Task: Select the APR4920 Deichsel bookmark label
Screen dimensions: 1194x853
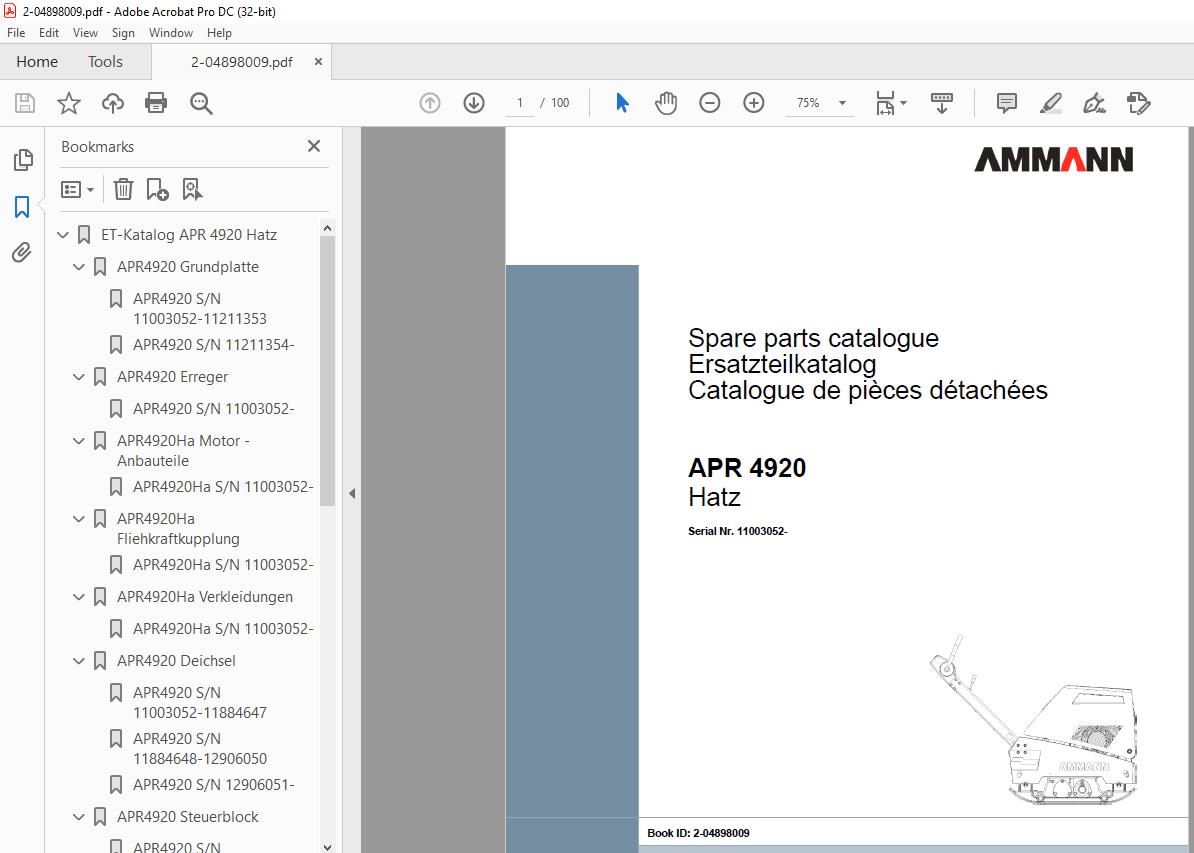Action: (176, 661)
